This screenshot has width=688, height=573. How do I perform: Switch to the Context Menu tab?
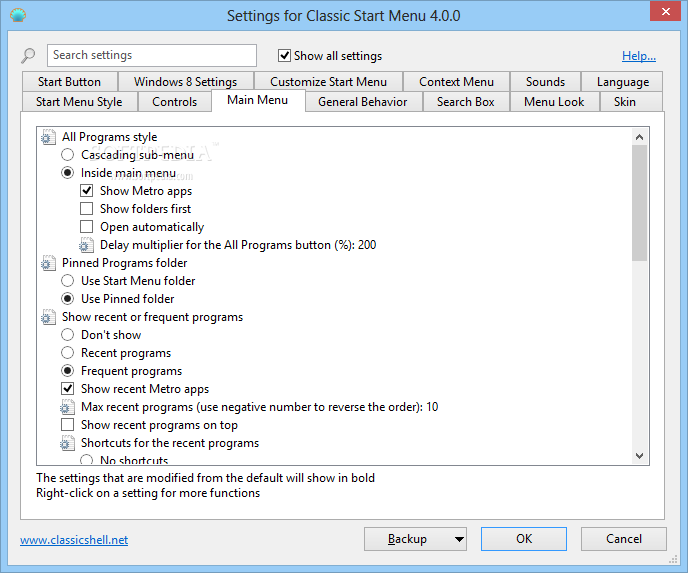[456, 82]
